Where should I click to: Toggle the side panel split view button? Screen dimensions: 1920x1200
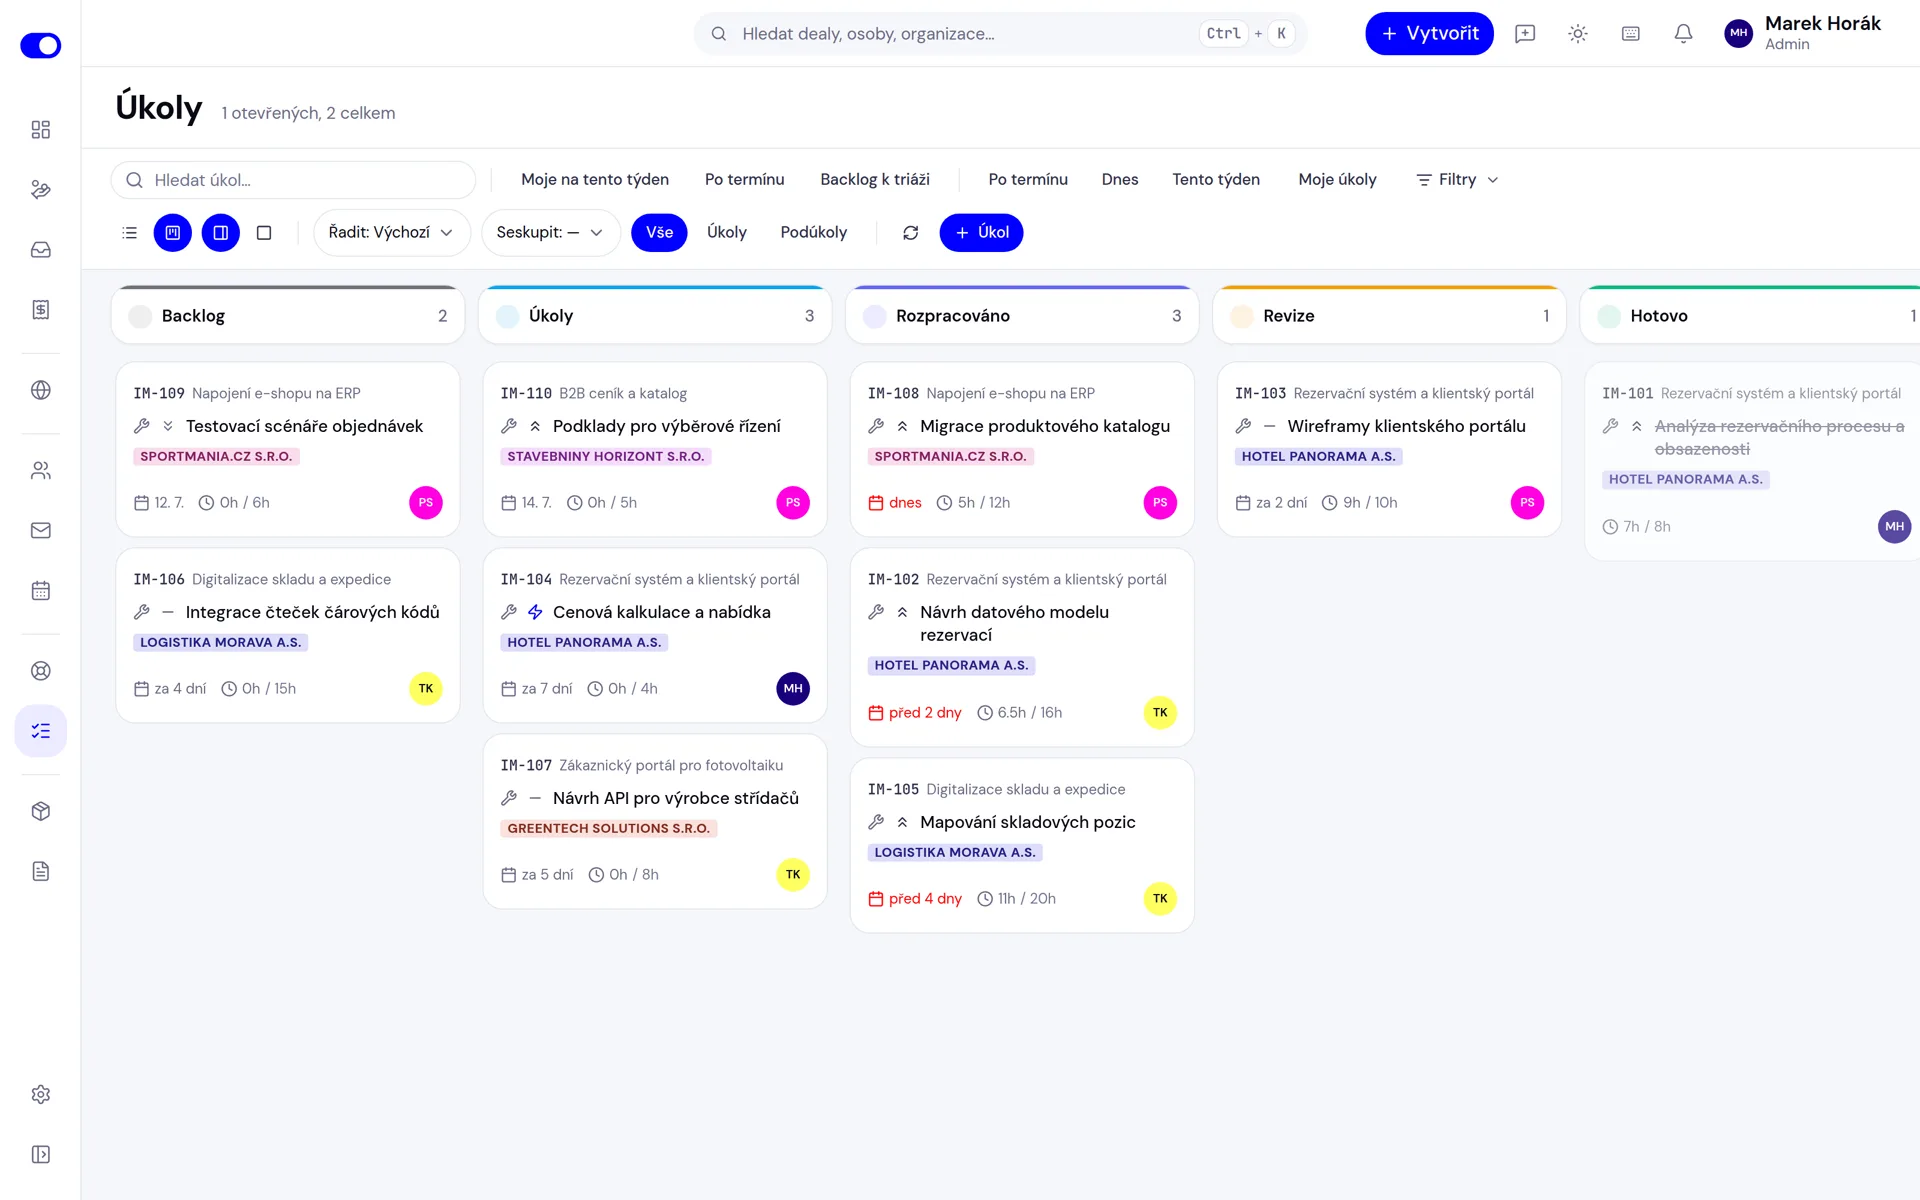point(221,233)
